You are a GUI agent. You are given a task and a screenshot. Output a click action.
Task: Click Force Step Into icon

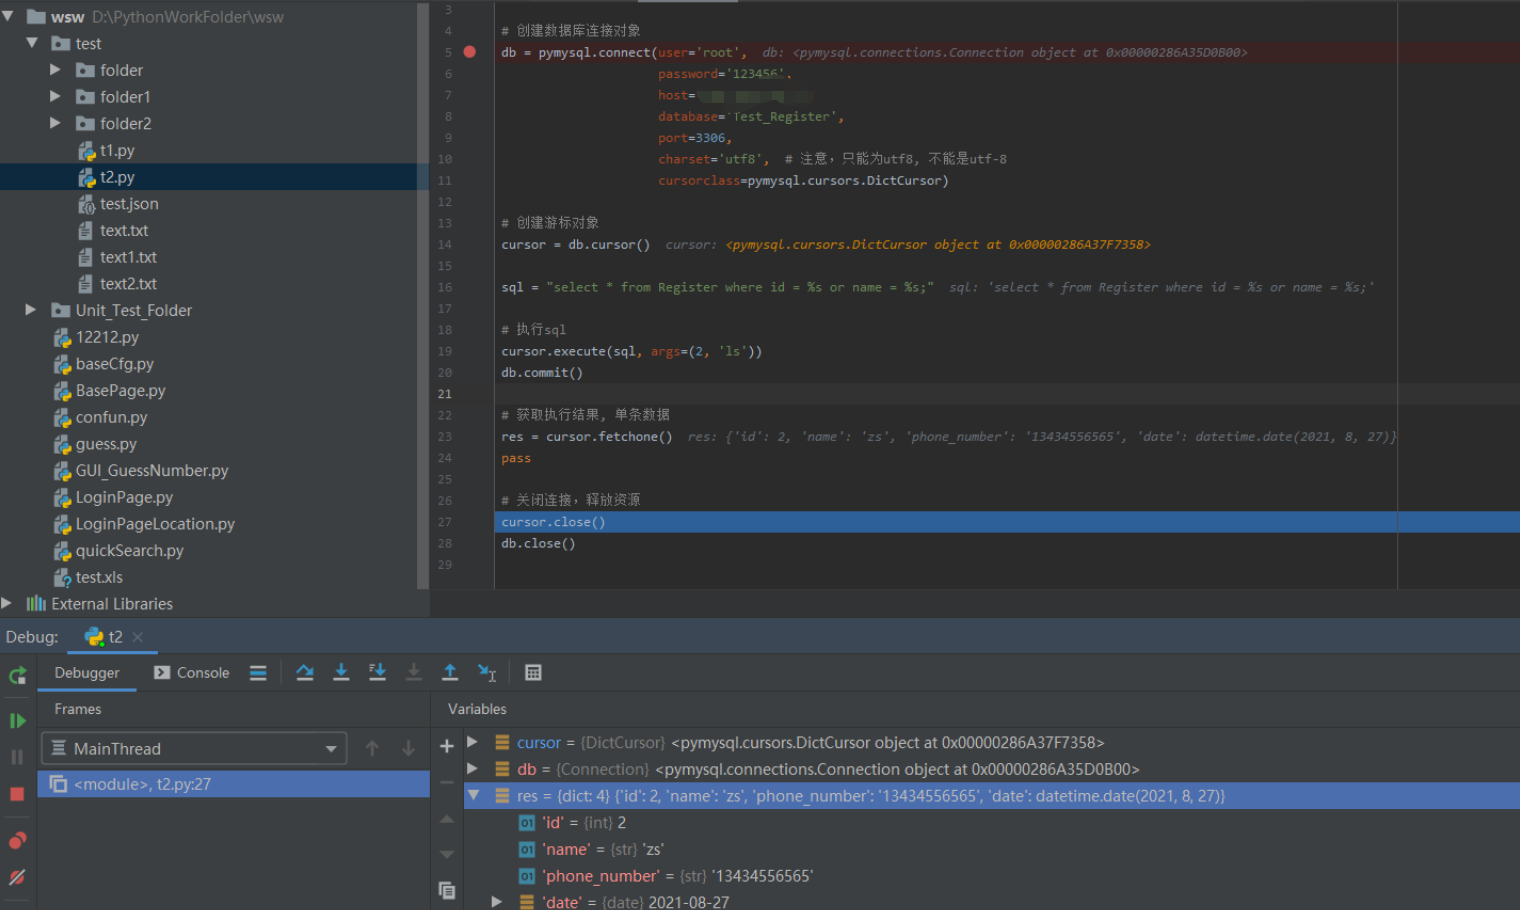pos(413,673)
